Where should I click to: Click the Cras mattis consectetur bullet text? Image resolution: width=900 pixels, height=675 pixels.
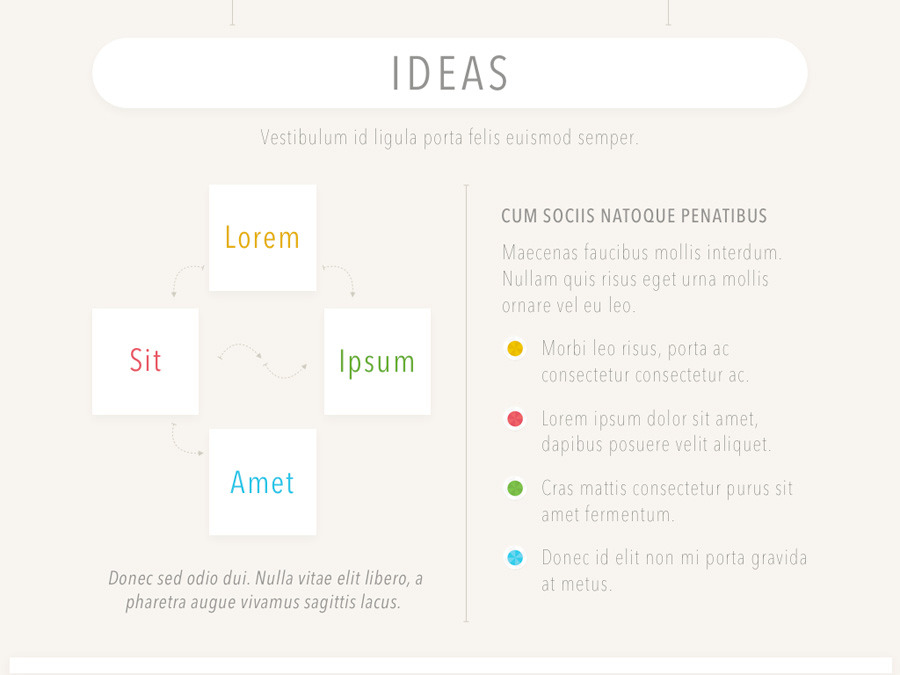pyautogui.click(x=666, y=502)
